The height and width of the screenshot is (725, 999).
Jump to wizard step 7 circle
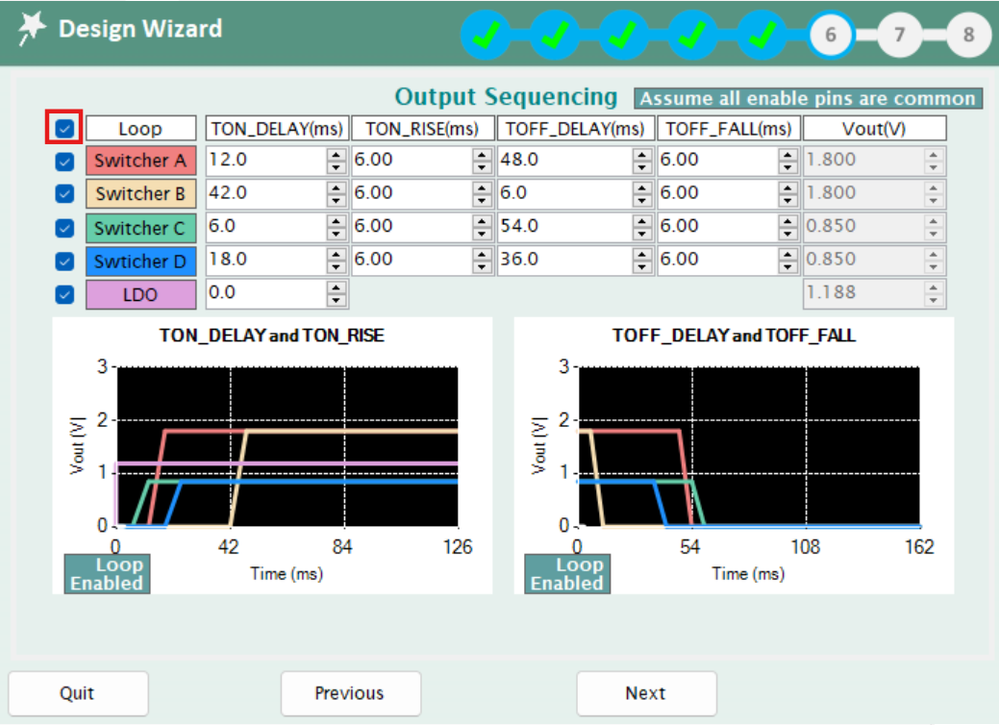(899, 34)
